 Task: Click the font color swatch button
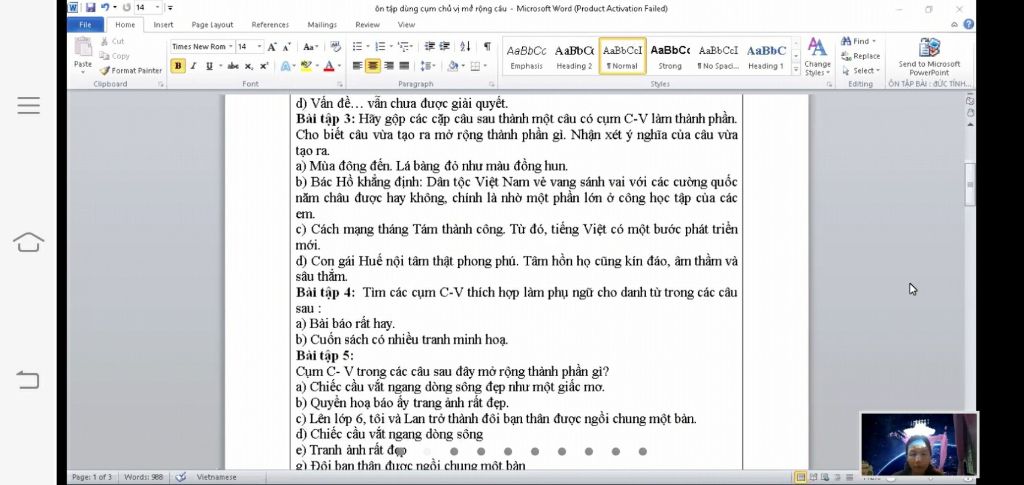point(328,66)
